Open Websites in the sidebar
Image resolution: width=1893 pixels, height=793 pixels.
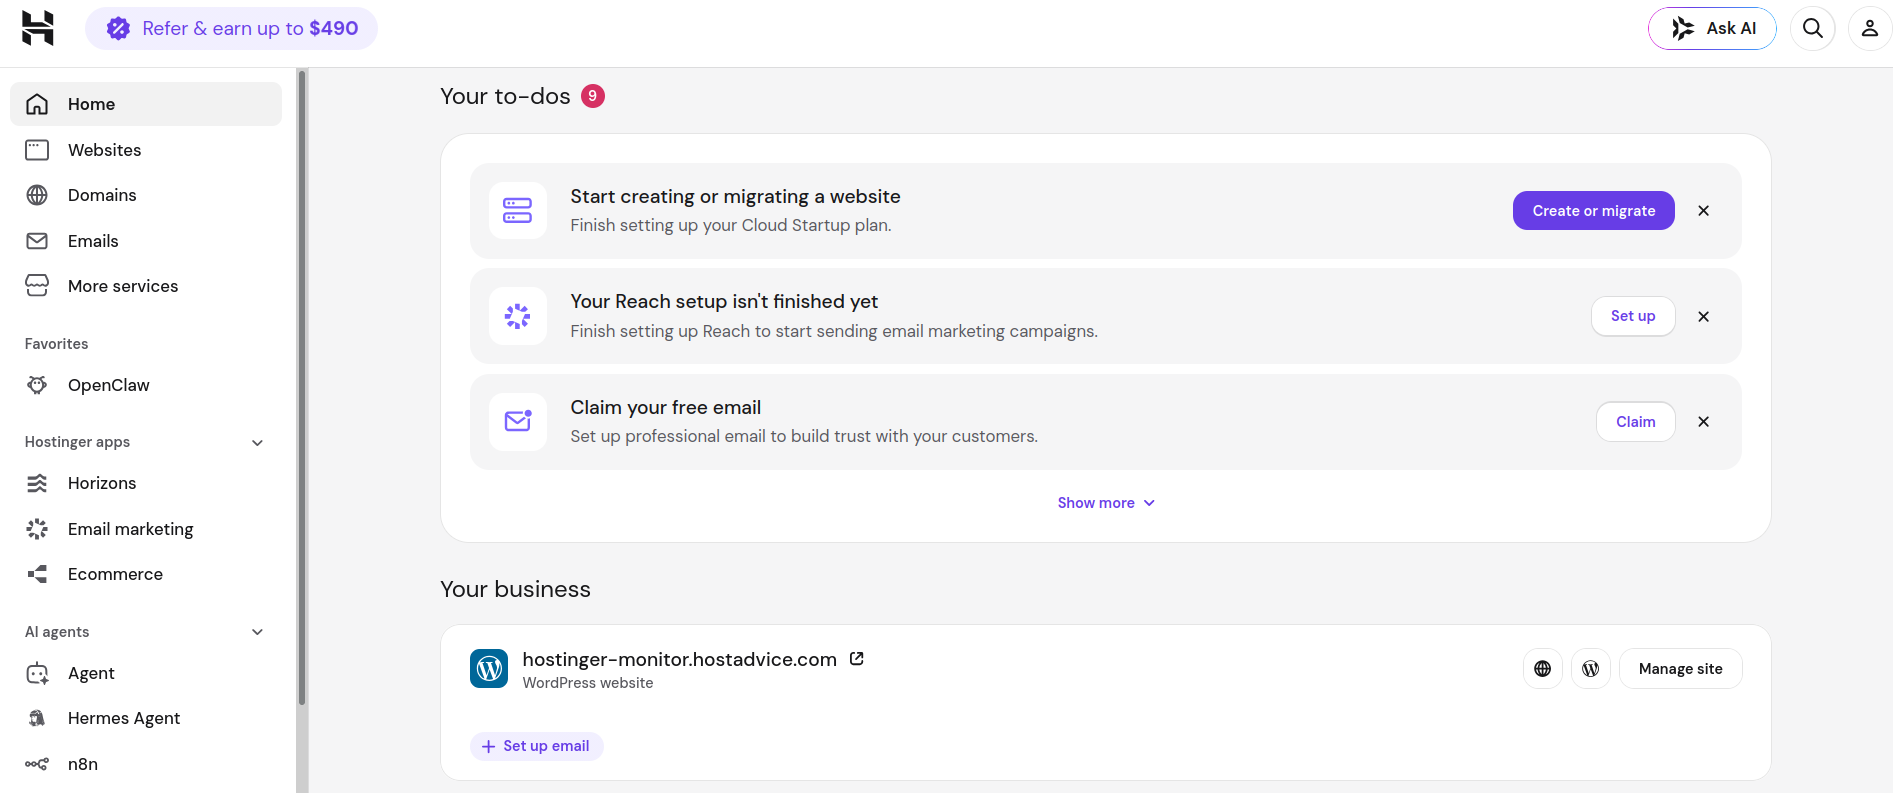(146, 150)
